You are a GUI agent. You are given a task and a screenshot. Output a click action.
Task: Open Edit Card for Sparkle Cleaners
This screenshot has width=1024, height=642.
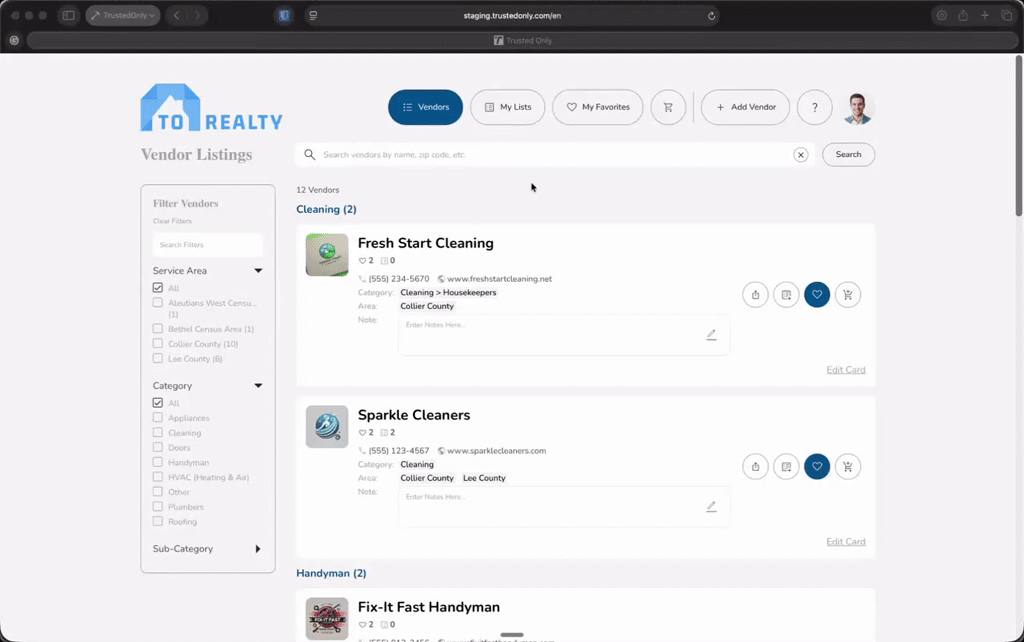point(846,541)
